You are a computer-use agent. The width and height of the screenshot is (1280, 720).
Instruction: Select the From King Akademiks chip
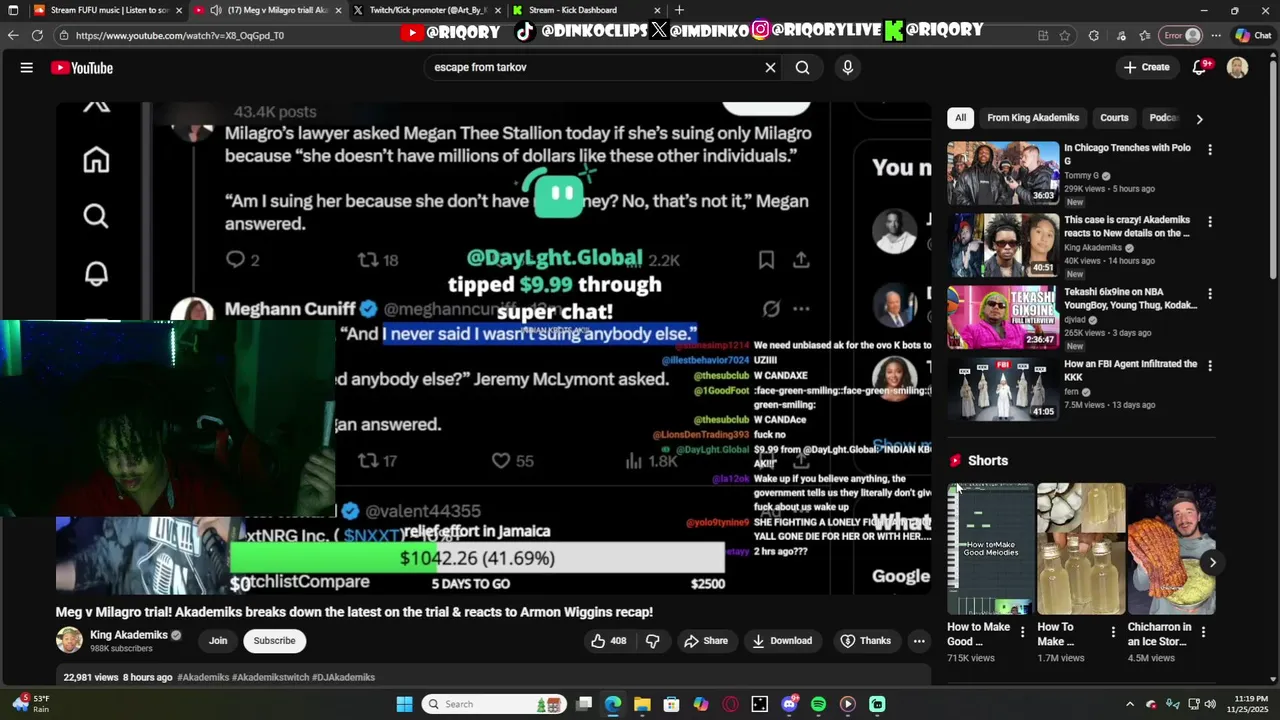1033,118
